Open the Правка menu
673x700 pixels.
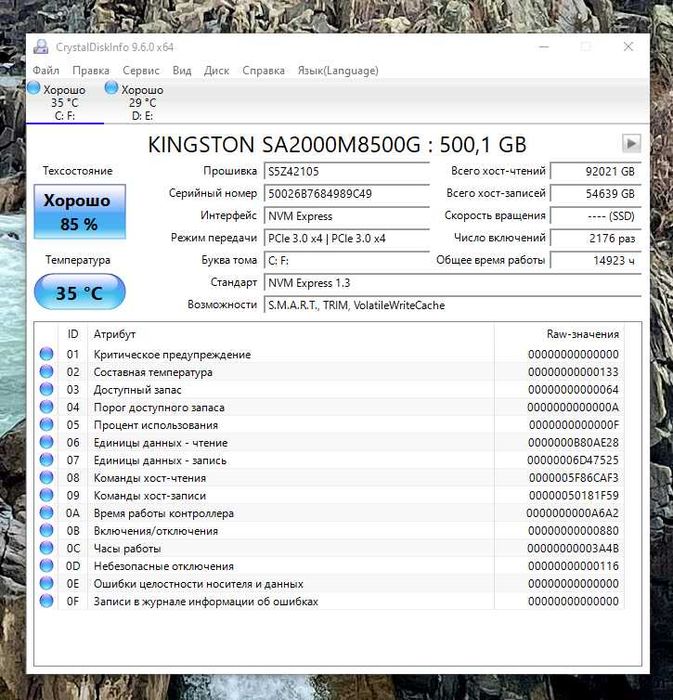click(x=91, y=71)
